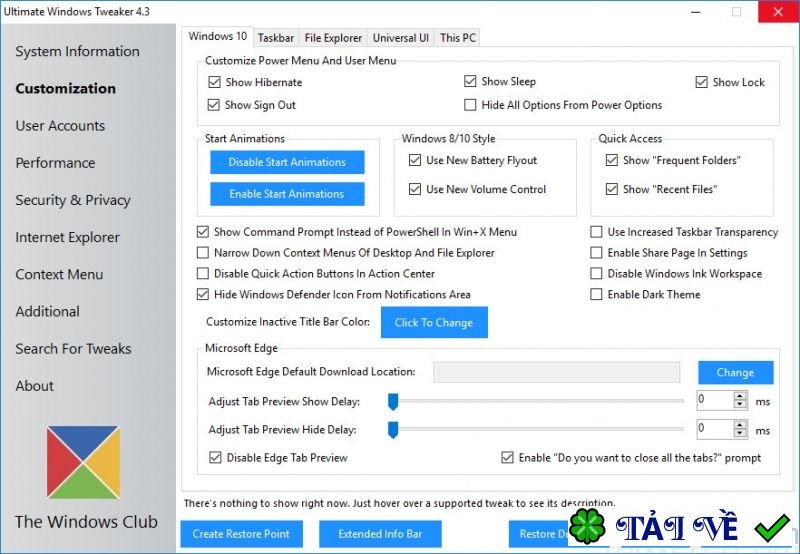Switch to the Universal UI tab
The image size is (800, 554).
tap(401, 38)
